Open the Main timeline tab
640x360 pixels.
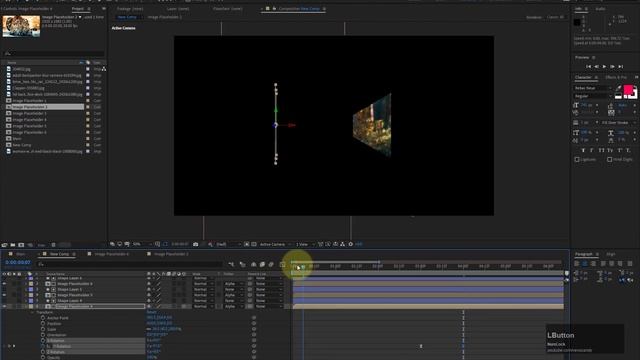coord(20,254)
